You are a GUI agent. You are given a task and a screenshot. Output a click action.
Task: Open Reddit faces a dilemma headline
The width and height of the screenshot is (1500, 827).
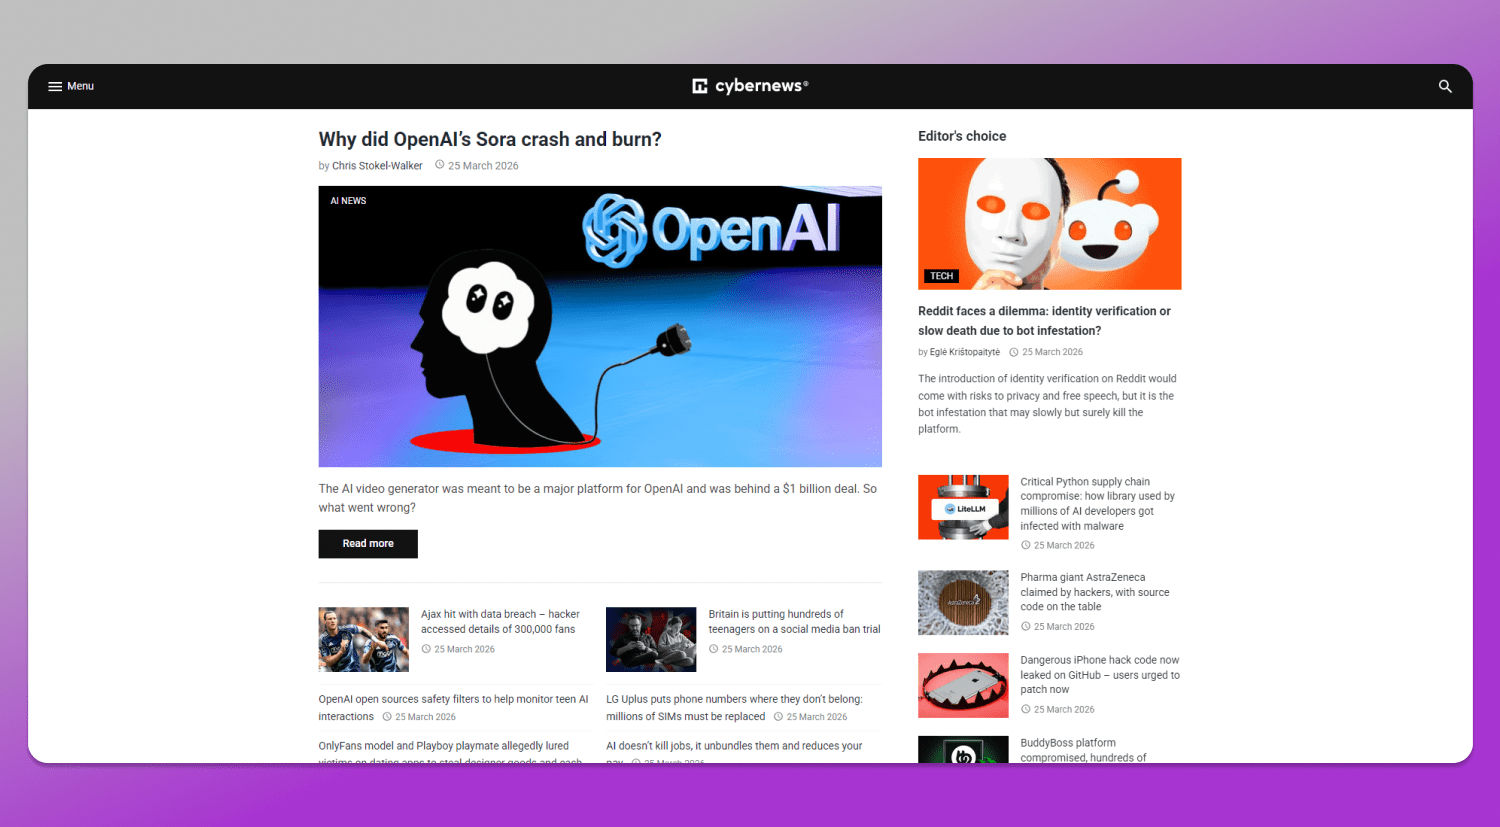pos(1044,321)
